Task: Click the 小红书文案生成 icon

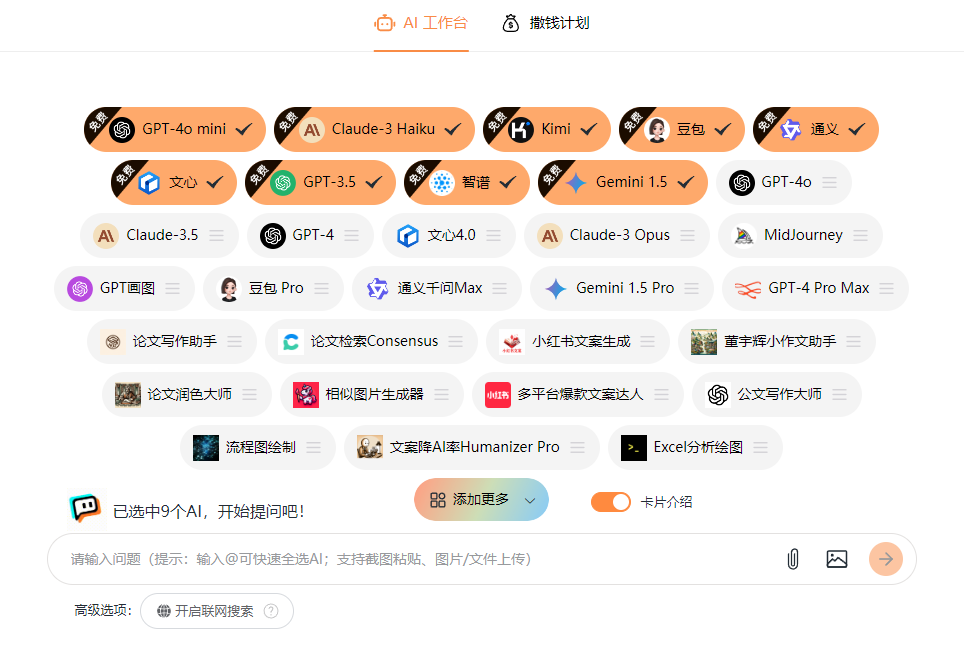Action: pos(512,341)
